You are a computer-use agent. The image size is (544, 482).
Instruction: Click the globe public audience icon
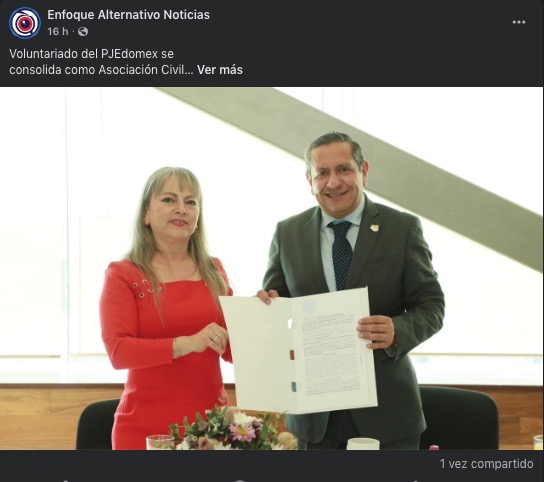83,32
